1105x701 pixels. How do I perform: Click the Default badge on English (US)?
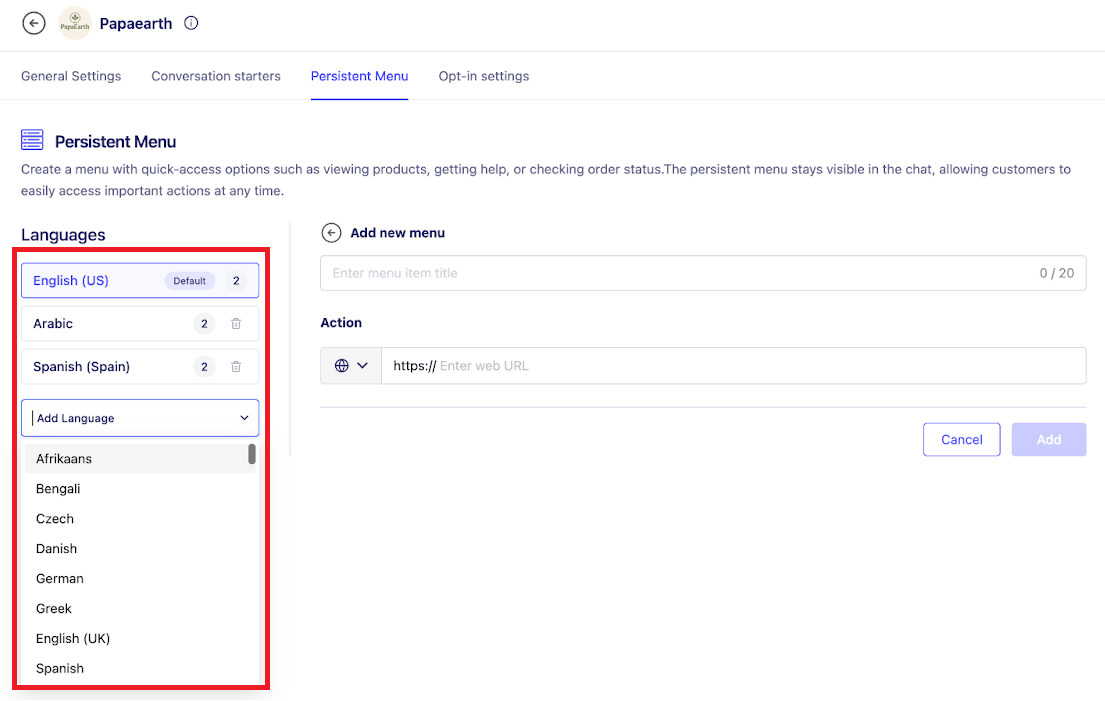(x=190, y=281)
